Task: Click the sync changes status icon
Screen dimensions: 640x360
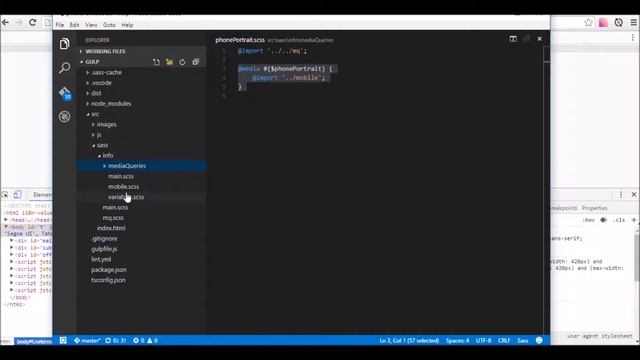Action: 116,340
